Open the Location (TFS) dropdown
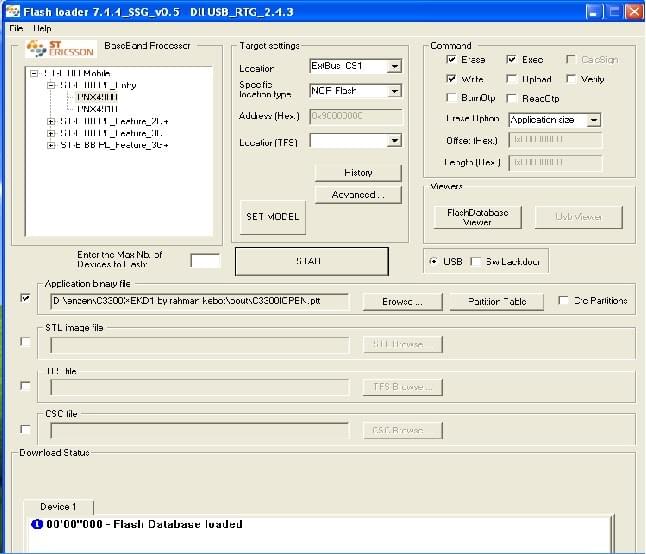646x554 pixels. (x=394, y=140)
